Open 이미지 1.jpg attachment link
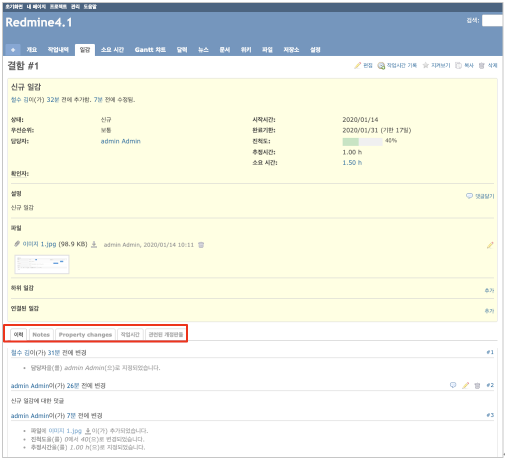 coord(39,244)
